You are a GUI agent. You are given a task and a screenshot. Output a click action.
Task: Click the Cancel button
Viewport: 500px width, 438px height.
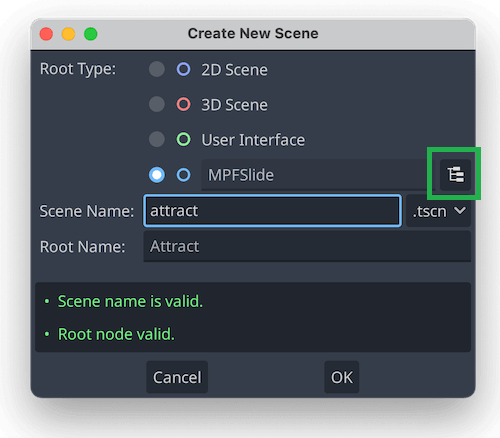[x=177, y=377]
